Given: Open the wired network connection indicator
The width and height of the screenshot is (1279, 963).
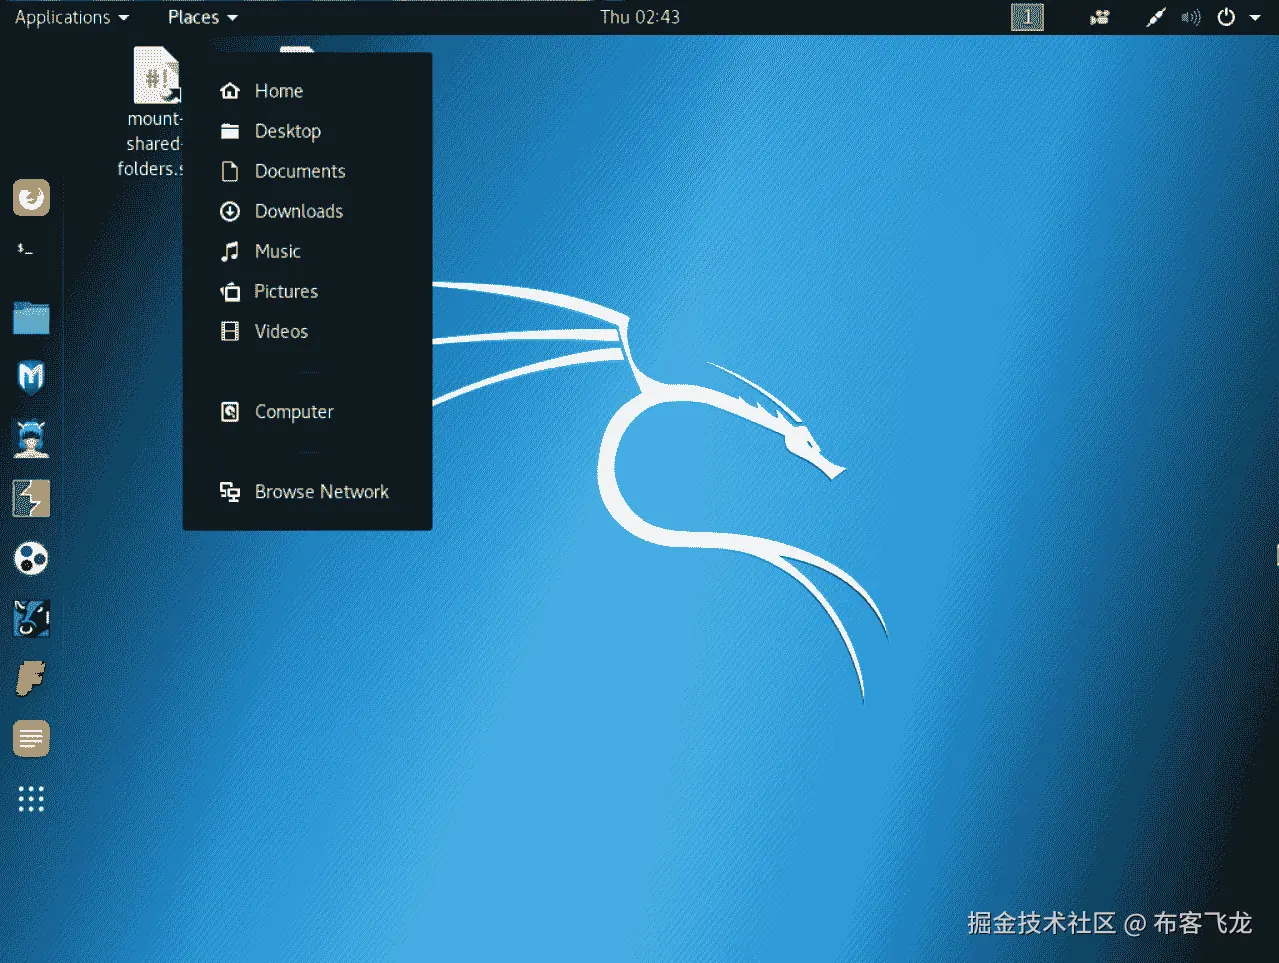Looking at the screenshot, I should (x=1155, y=17).
